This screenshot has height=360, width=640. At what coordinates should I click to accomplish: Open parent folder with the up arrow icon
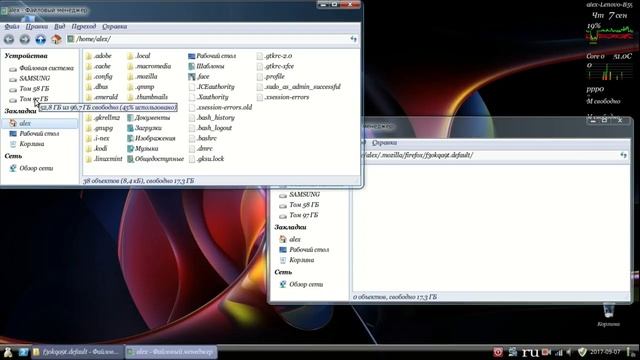pos(40,39)
